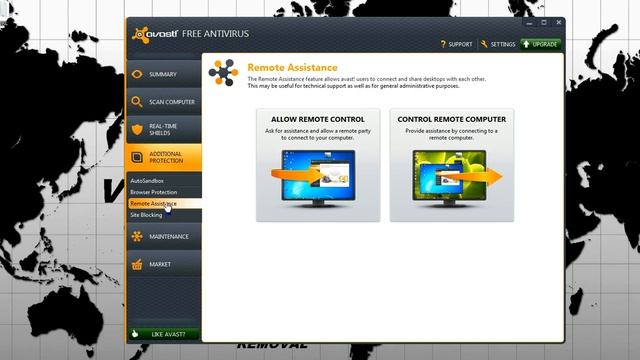Open the Support link
The width and height of the screenshot is (640, 360).
click(456, 44)
